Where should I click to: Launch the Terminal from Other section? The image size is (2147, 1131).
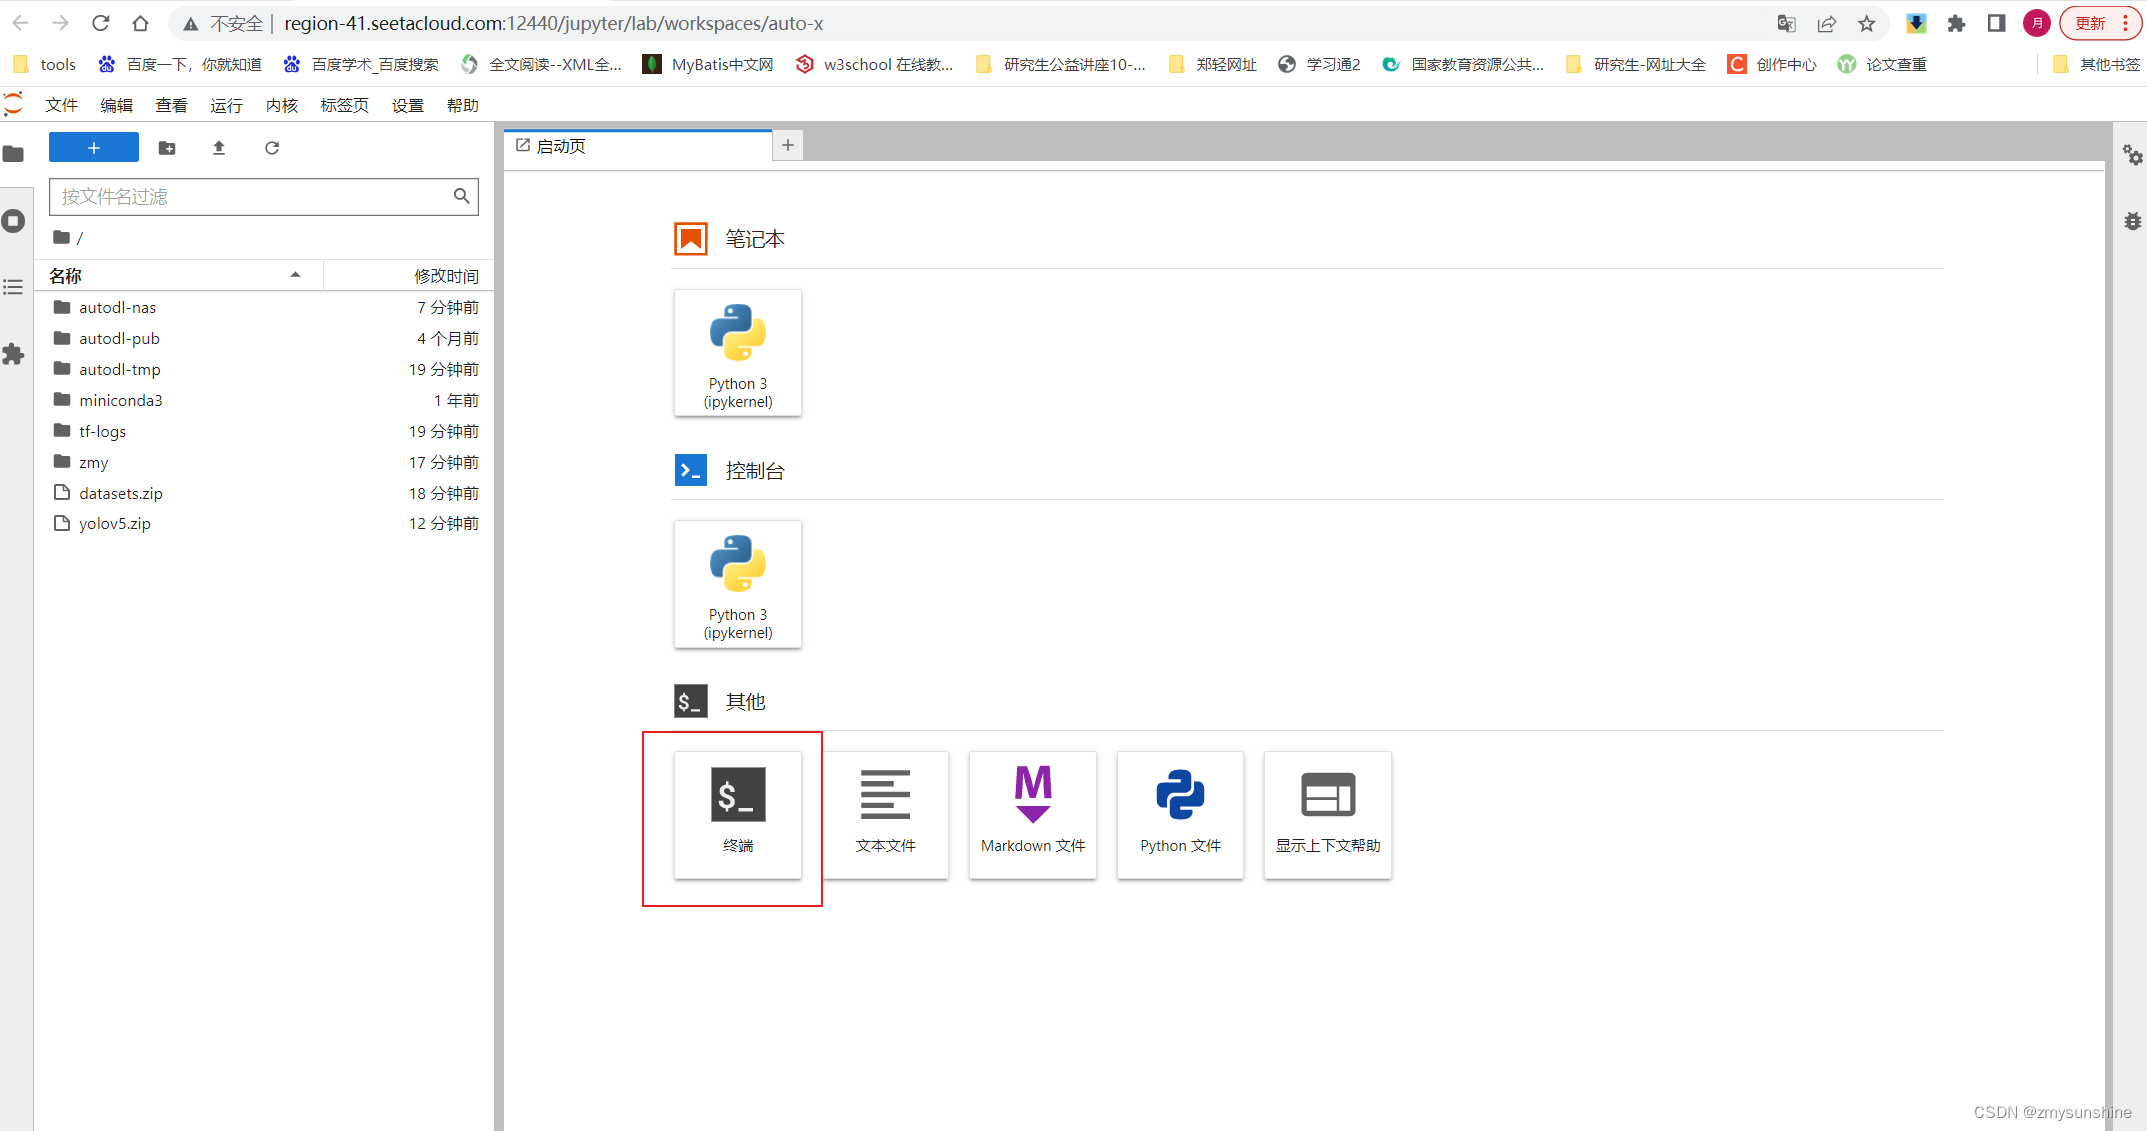[x=737, y=813]
